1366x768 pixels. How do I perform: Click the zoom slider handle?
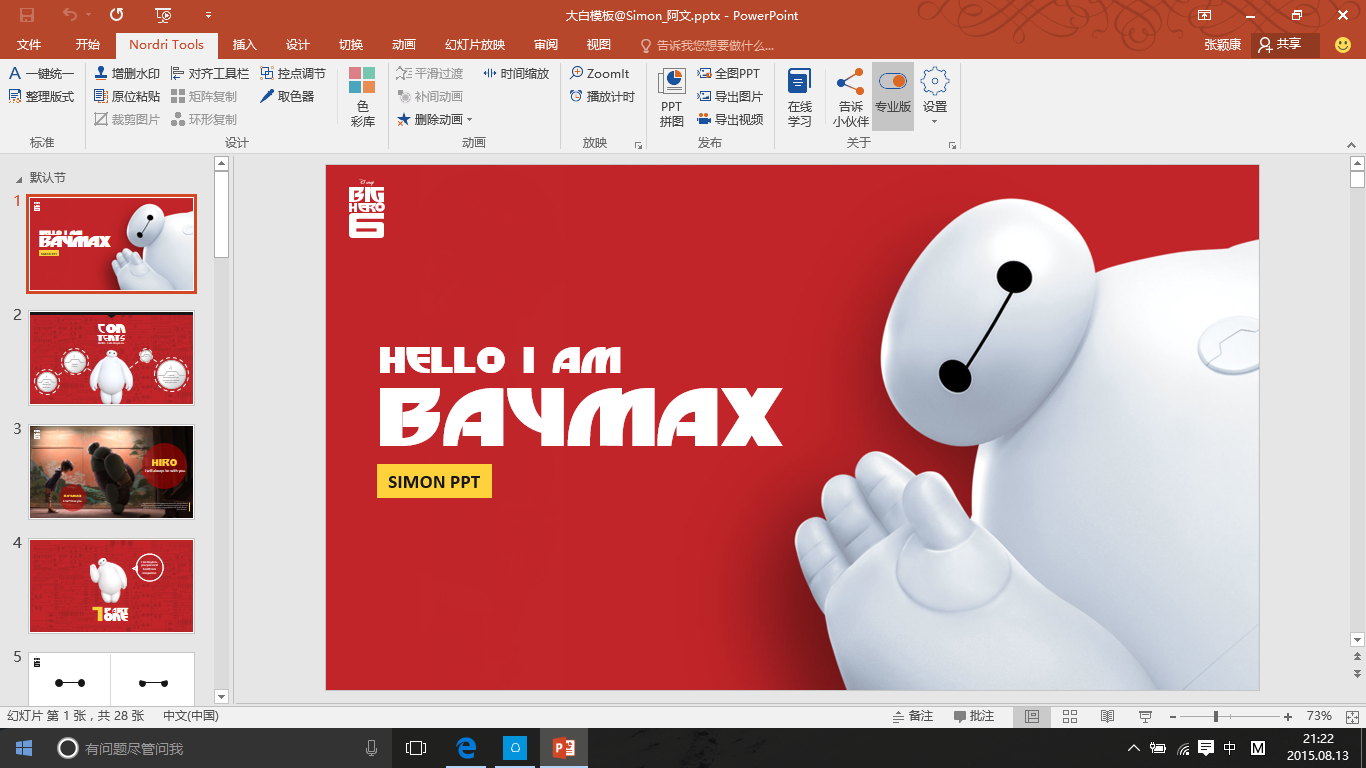1216,716
